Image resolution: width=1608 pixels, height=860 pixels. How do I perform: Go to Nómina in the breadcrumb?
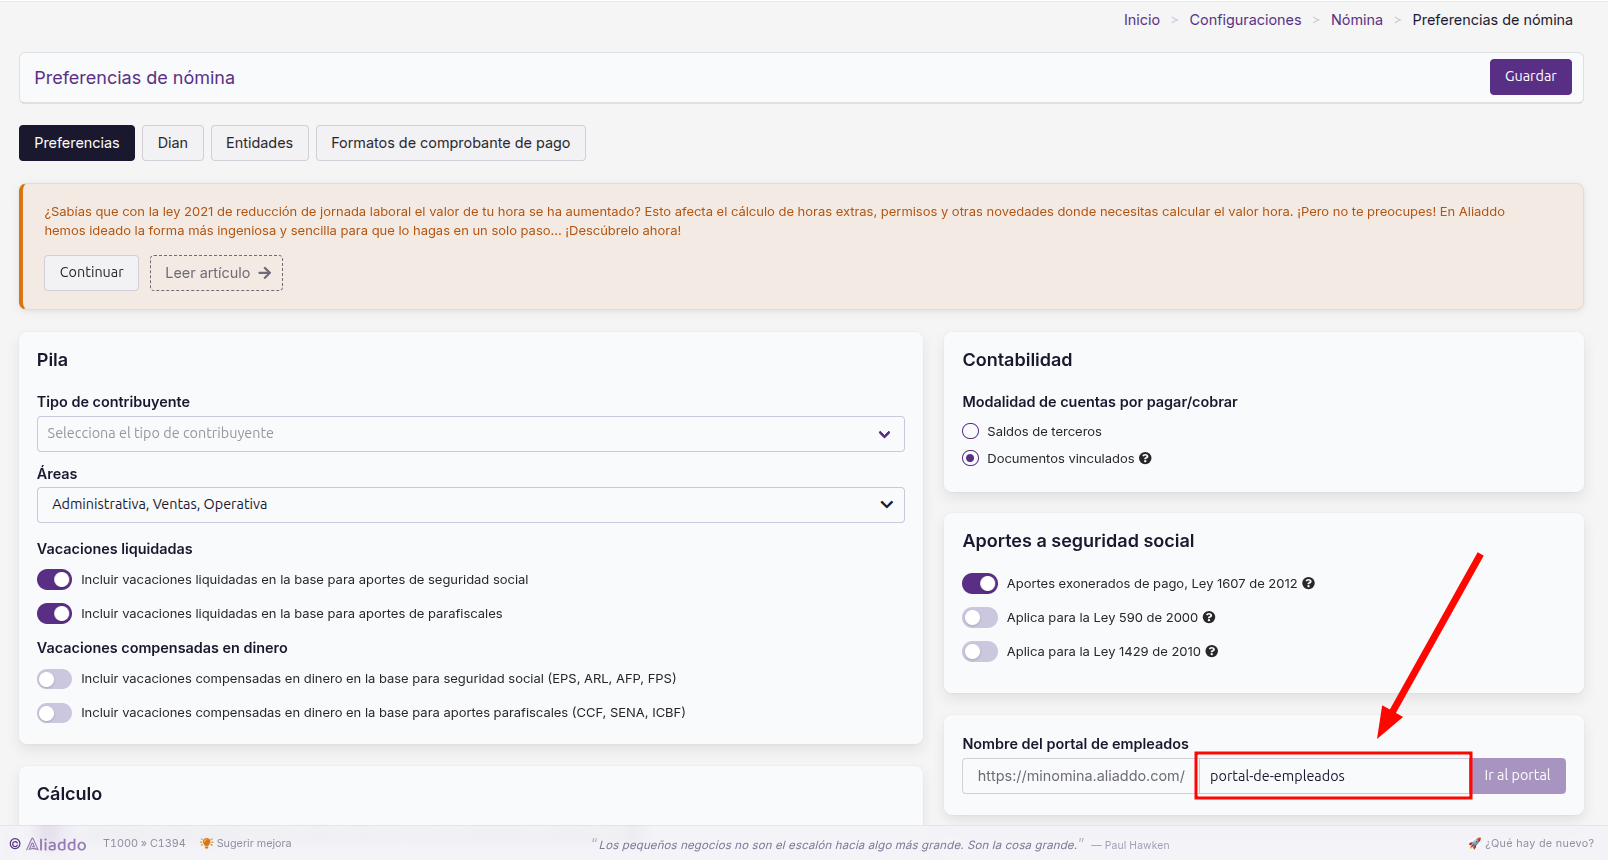coord(1356,20)
